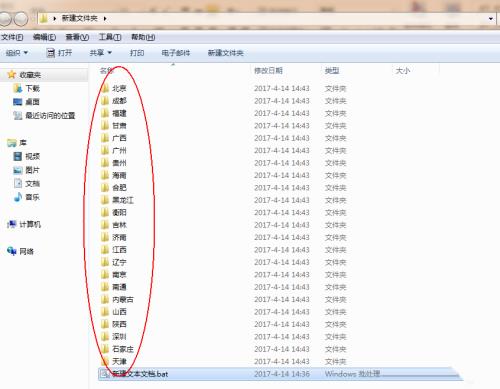This screenshot has height=389, width=500.
Task: Select the 南通 folder icon
Action: coord(105,287)
